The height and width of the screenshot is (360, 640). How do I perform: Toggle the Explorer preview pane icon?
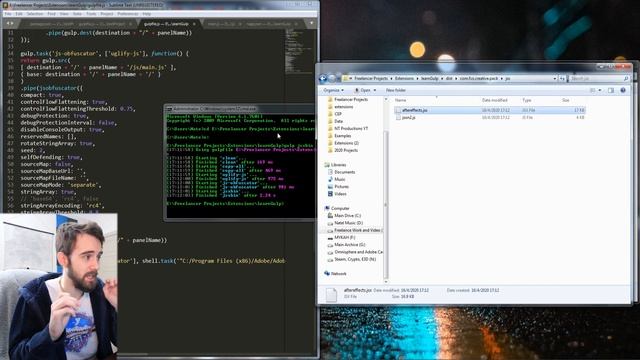click(x=611, y=90)
